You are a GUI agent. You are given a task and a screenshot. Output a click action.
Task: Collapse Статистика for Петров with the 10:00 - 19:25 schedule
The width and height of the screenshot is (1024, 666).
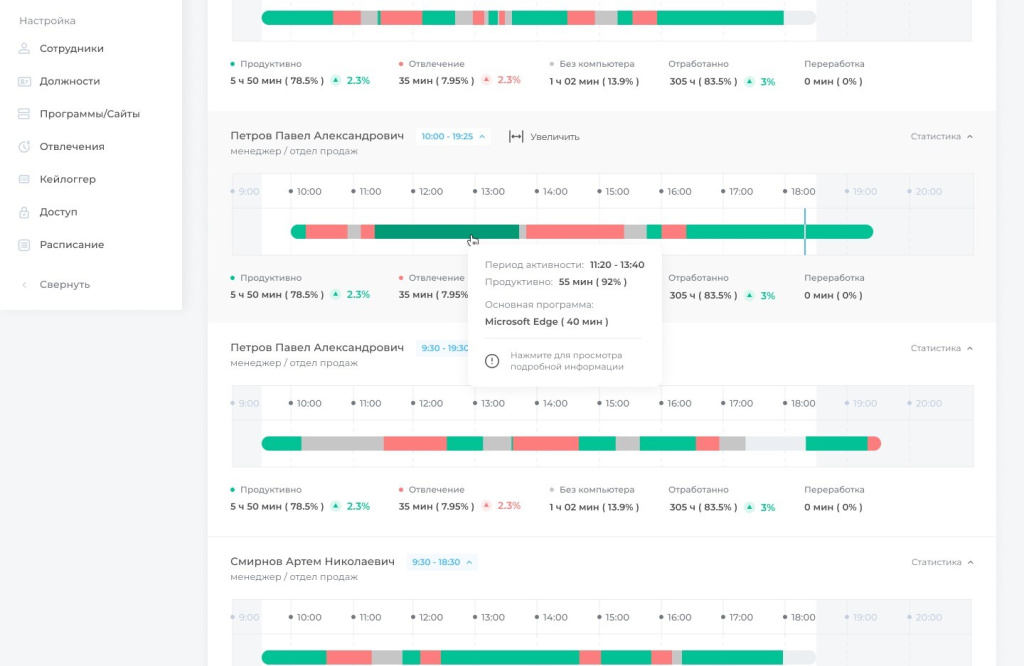(942, 136)
